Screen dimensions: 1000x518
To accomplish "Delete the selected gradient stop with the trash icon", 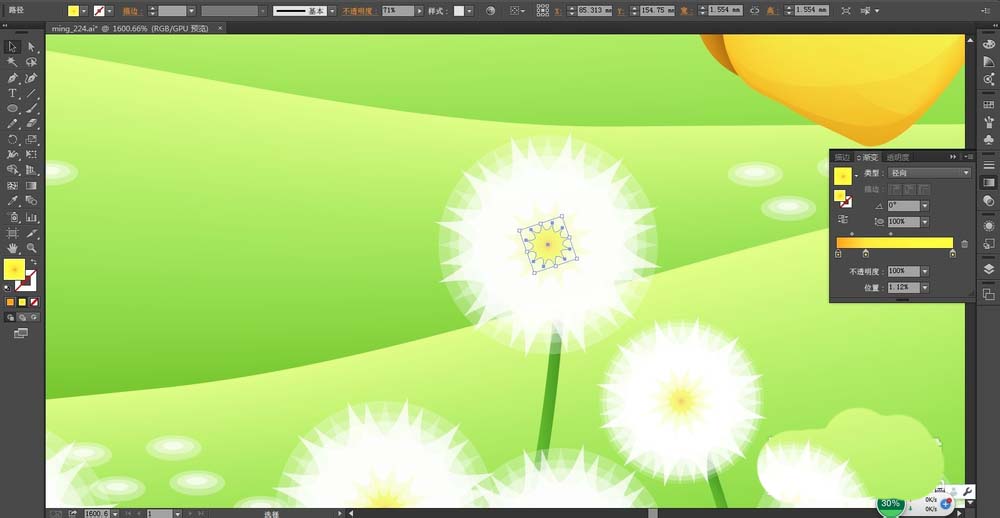I will pos(964,244).
